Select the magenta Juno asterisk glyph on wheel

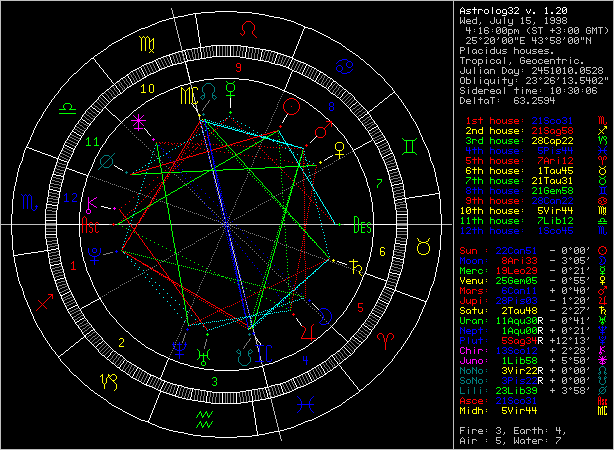[x=138, y=122]
